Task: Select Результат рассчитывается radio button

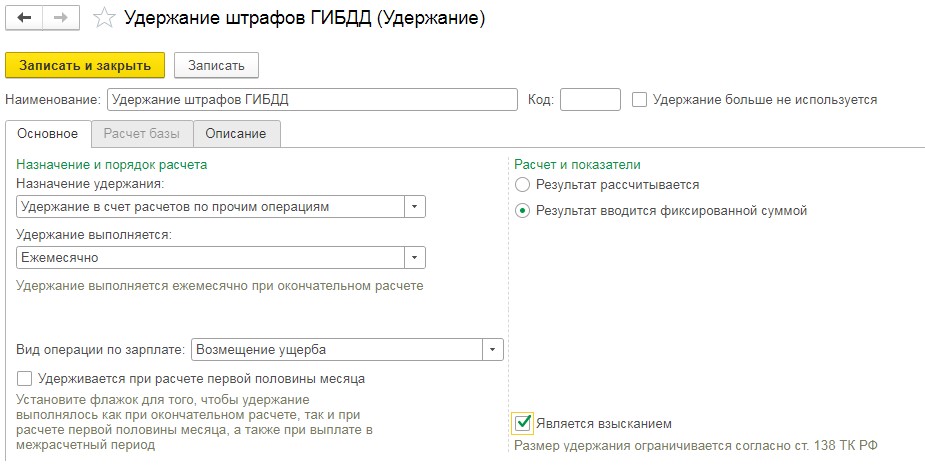Action: pos(522,184)
